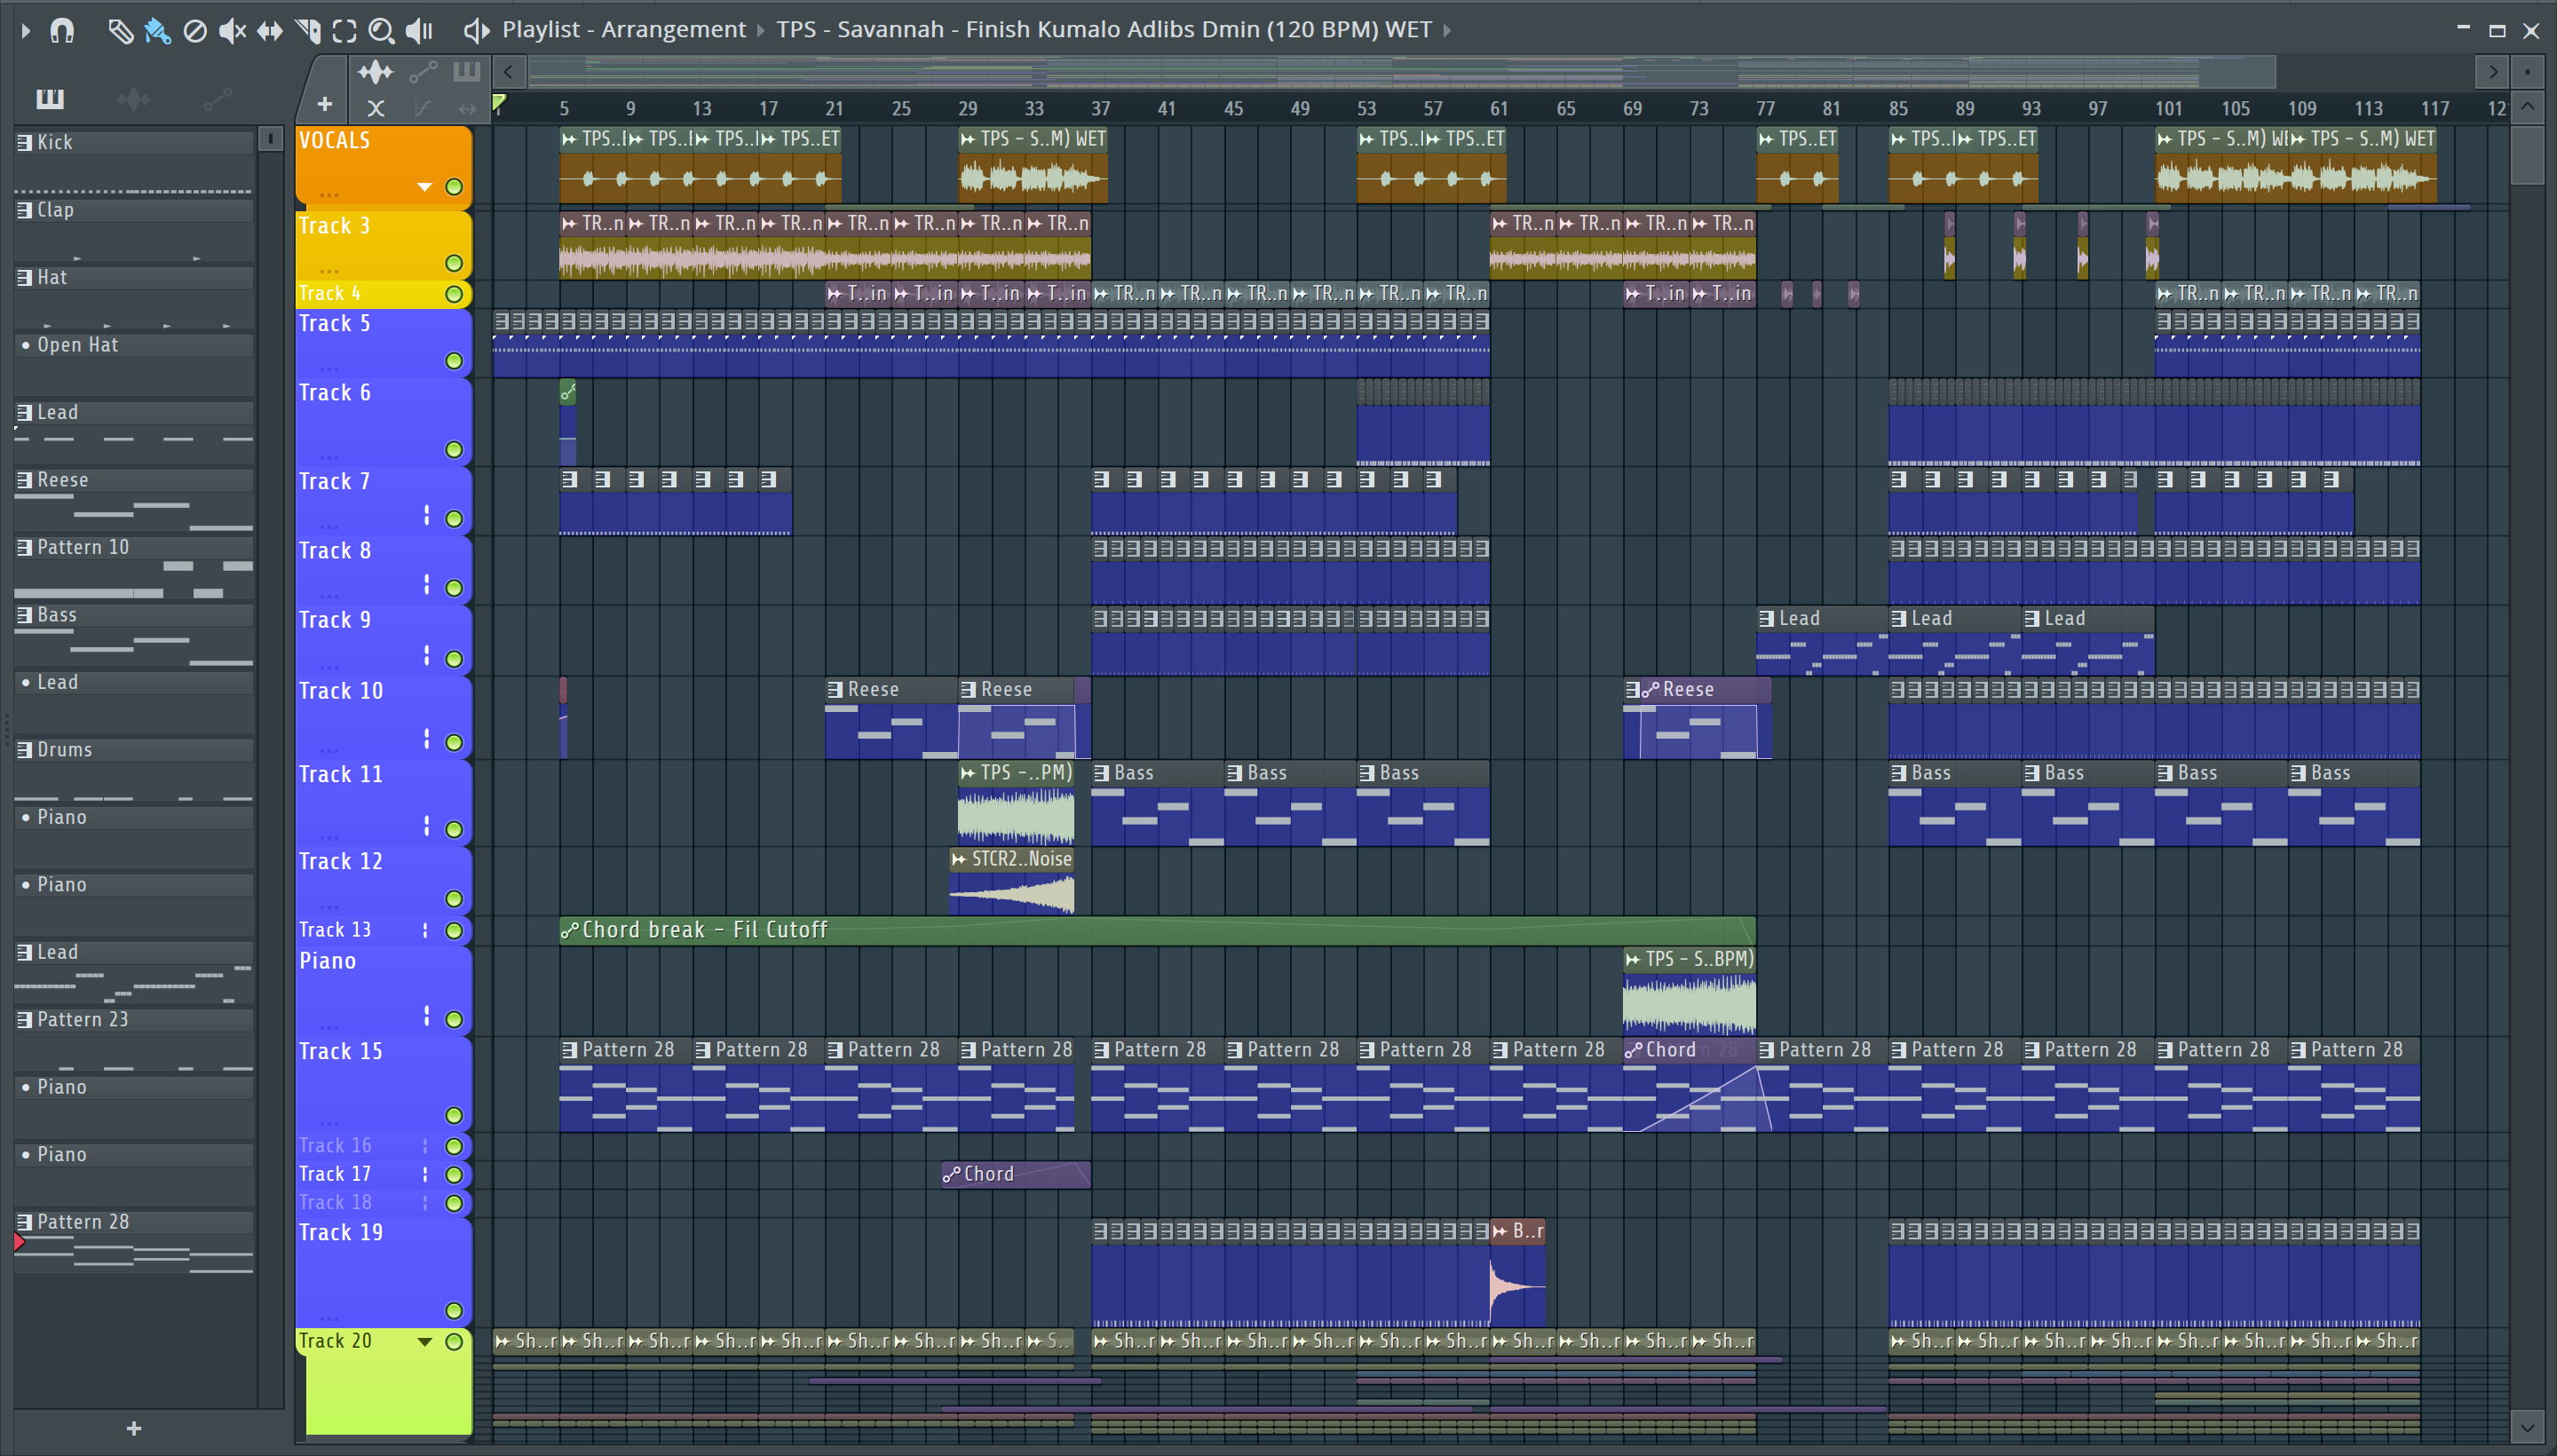Screen dimensions: 2557x1456
Task: Select the Mute tool
Action: [x=232, y=31]
